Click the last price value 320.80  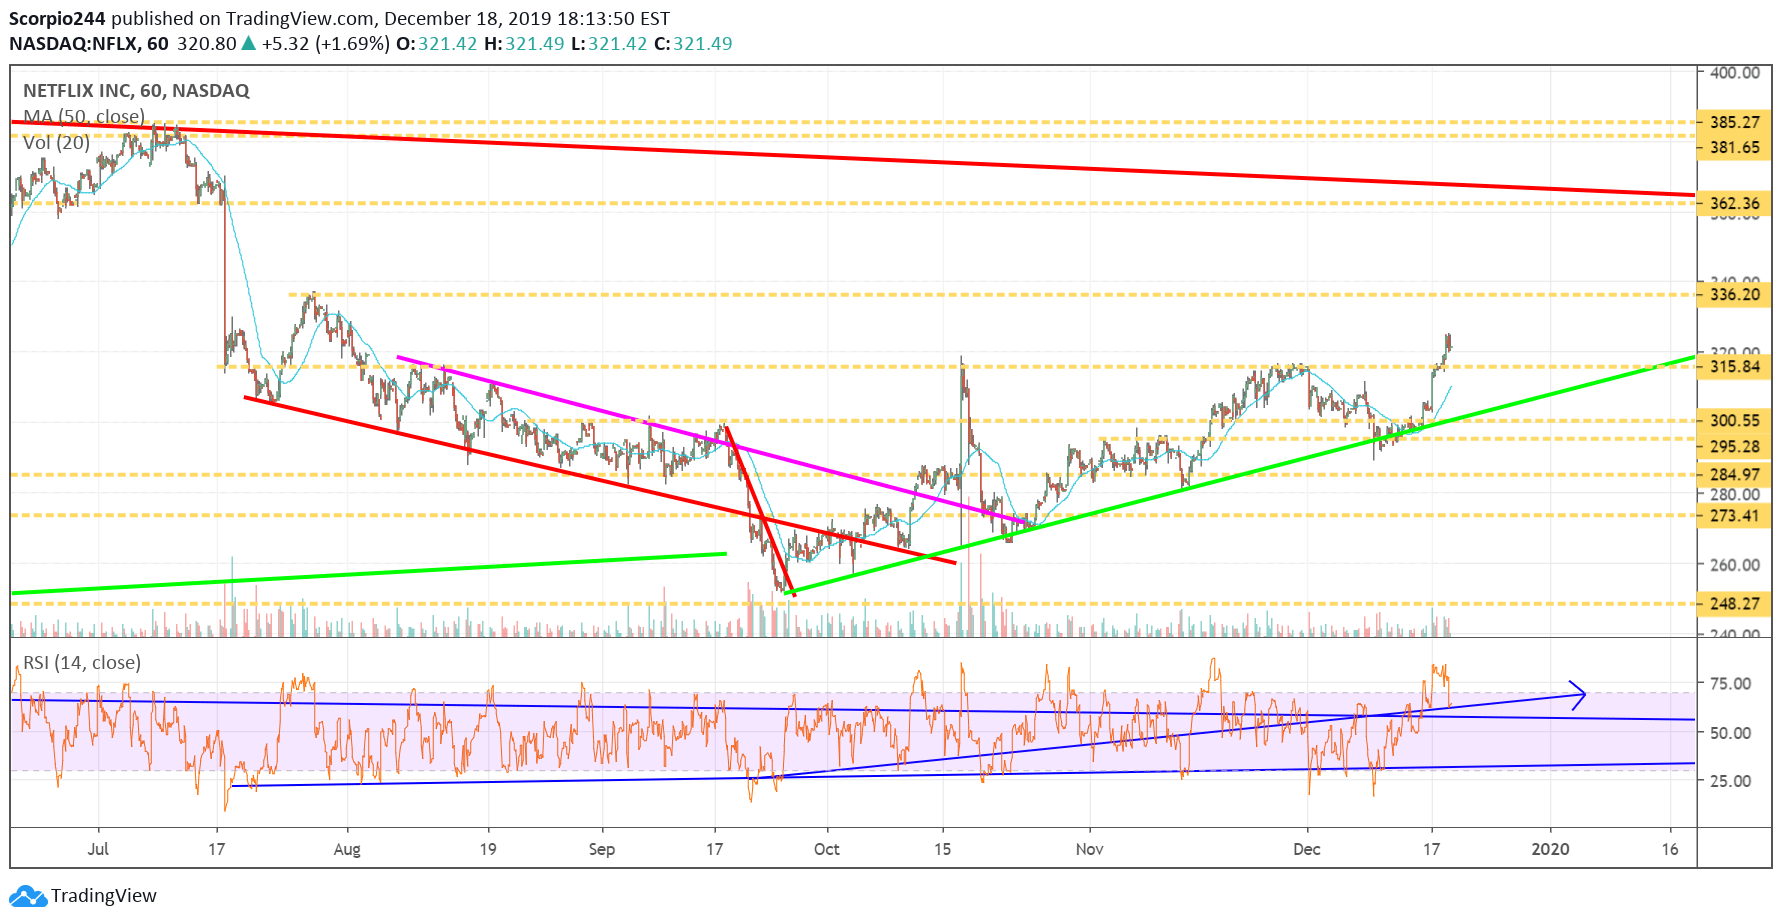click(x=207, y=44)
